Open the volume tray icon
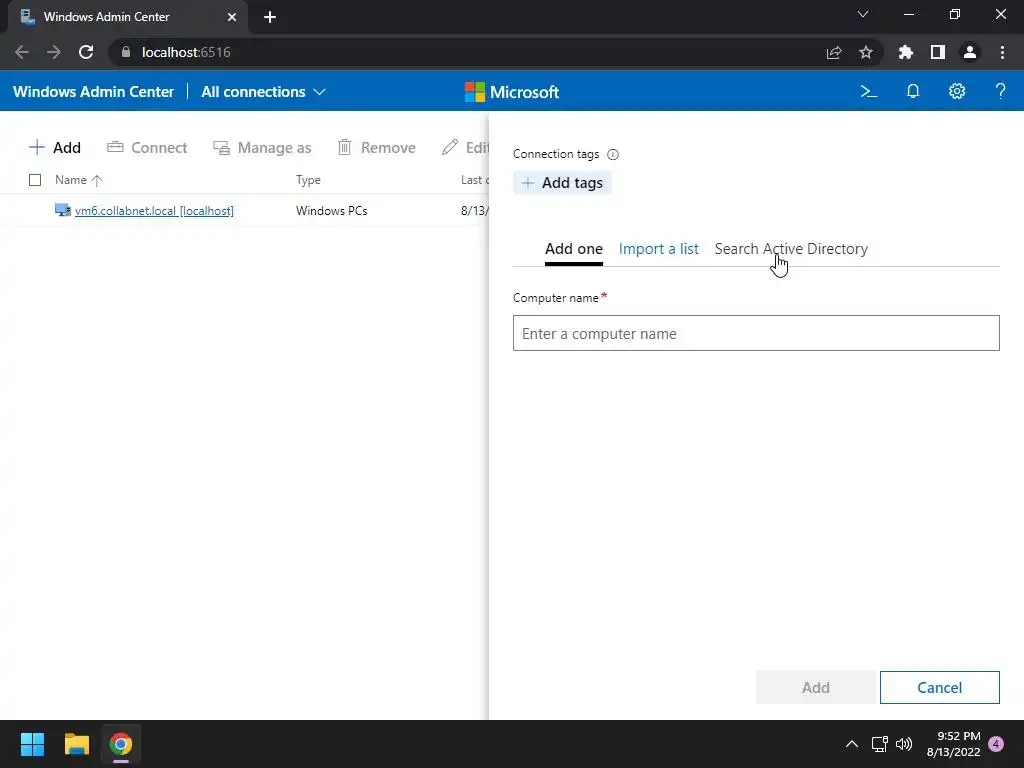The image size is (1024, 768). (904, 744)
